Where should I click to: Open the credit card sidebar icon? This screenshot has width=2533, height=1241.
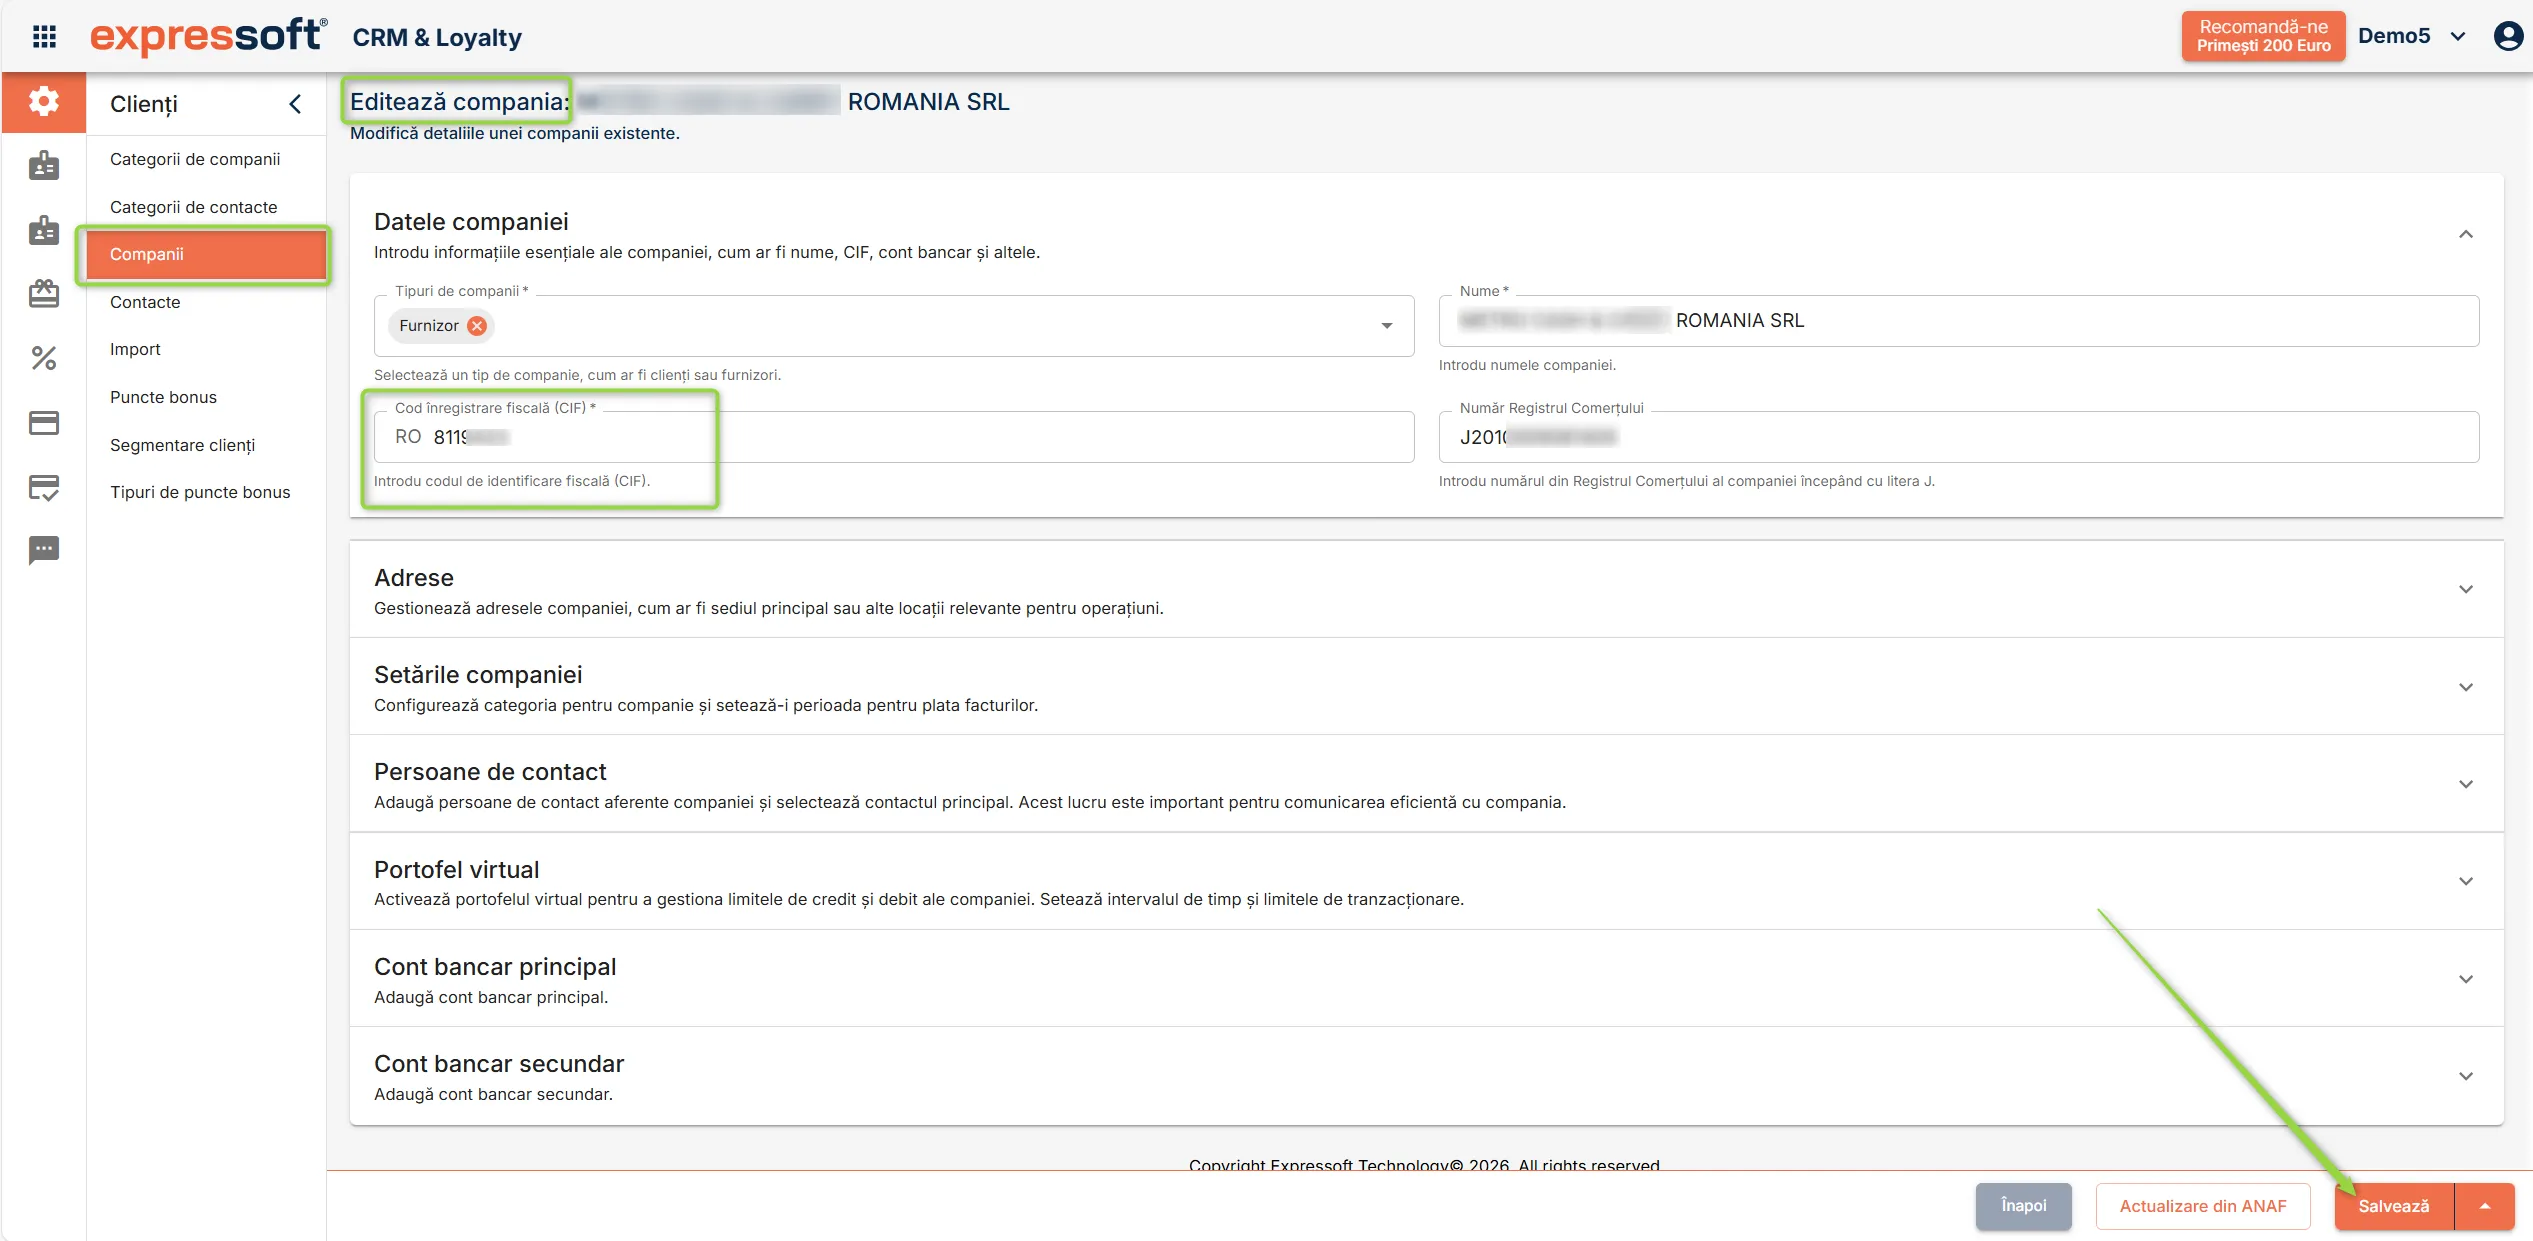pos(44,423)
